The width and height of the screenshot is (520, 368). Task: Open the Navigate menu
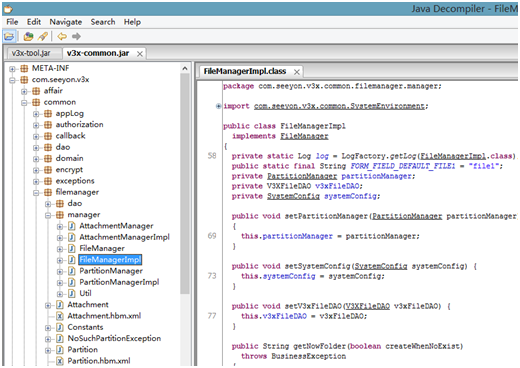[x=66, y=22]
